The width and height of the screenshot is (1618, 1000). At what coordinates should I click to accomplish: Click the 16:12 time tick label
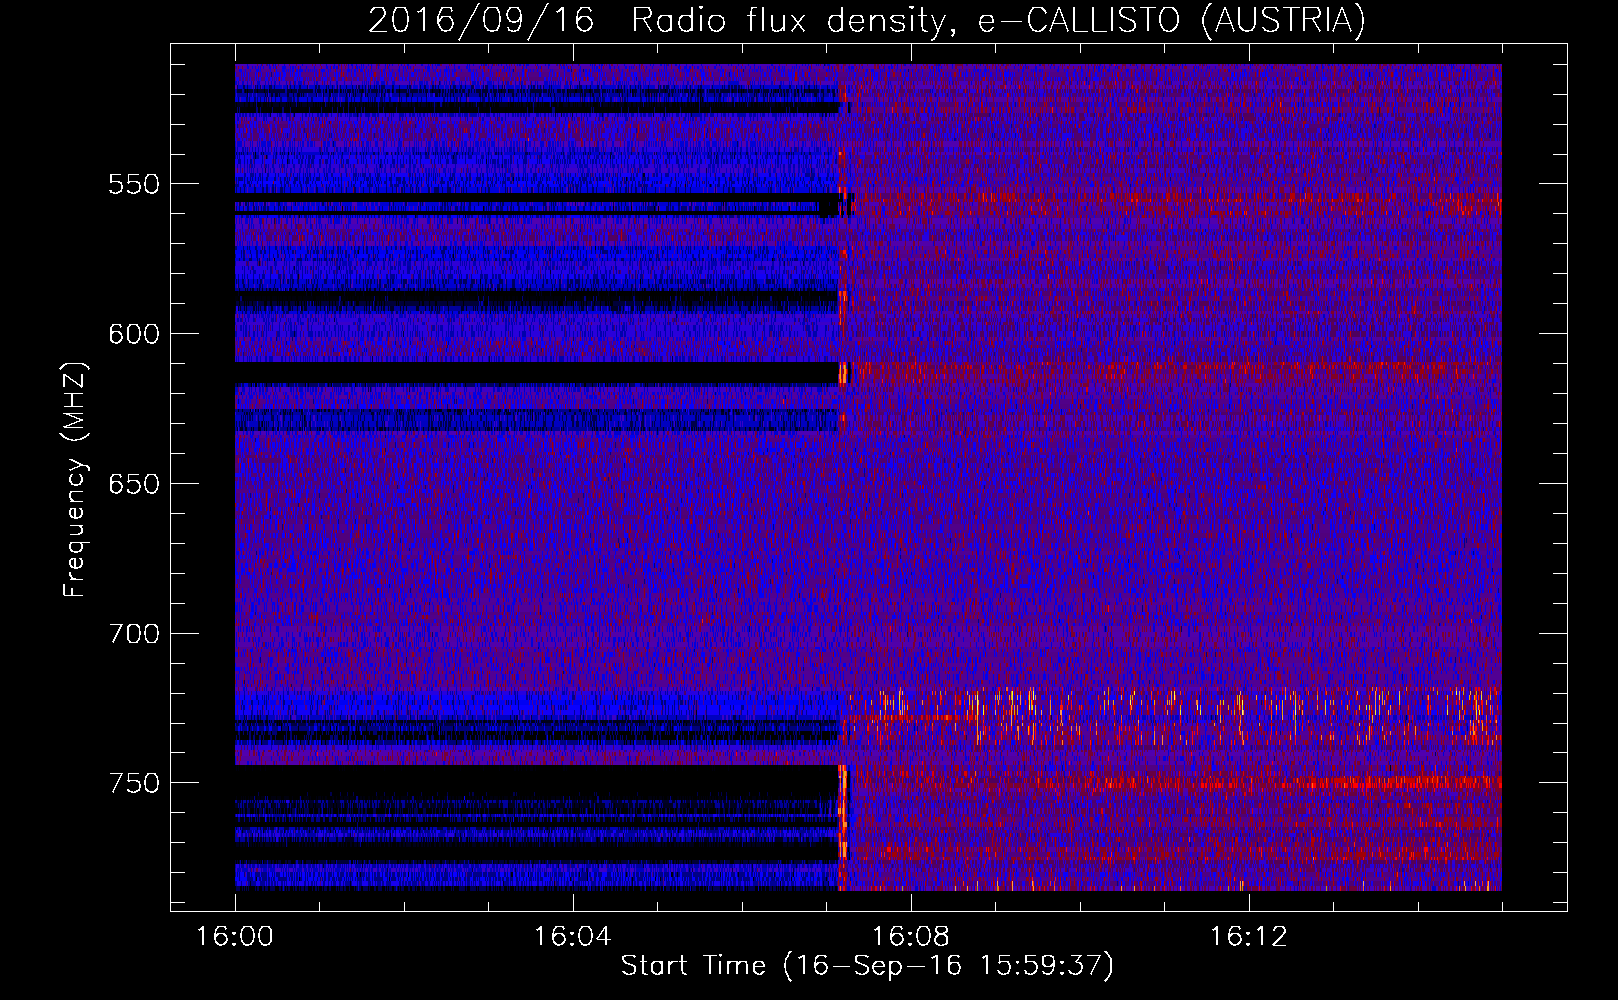pos(1248,937)
